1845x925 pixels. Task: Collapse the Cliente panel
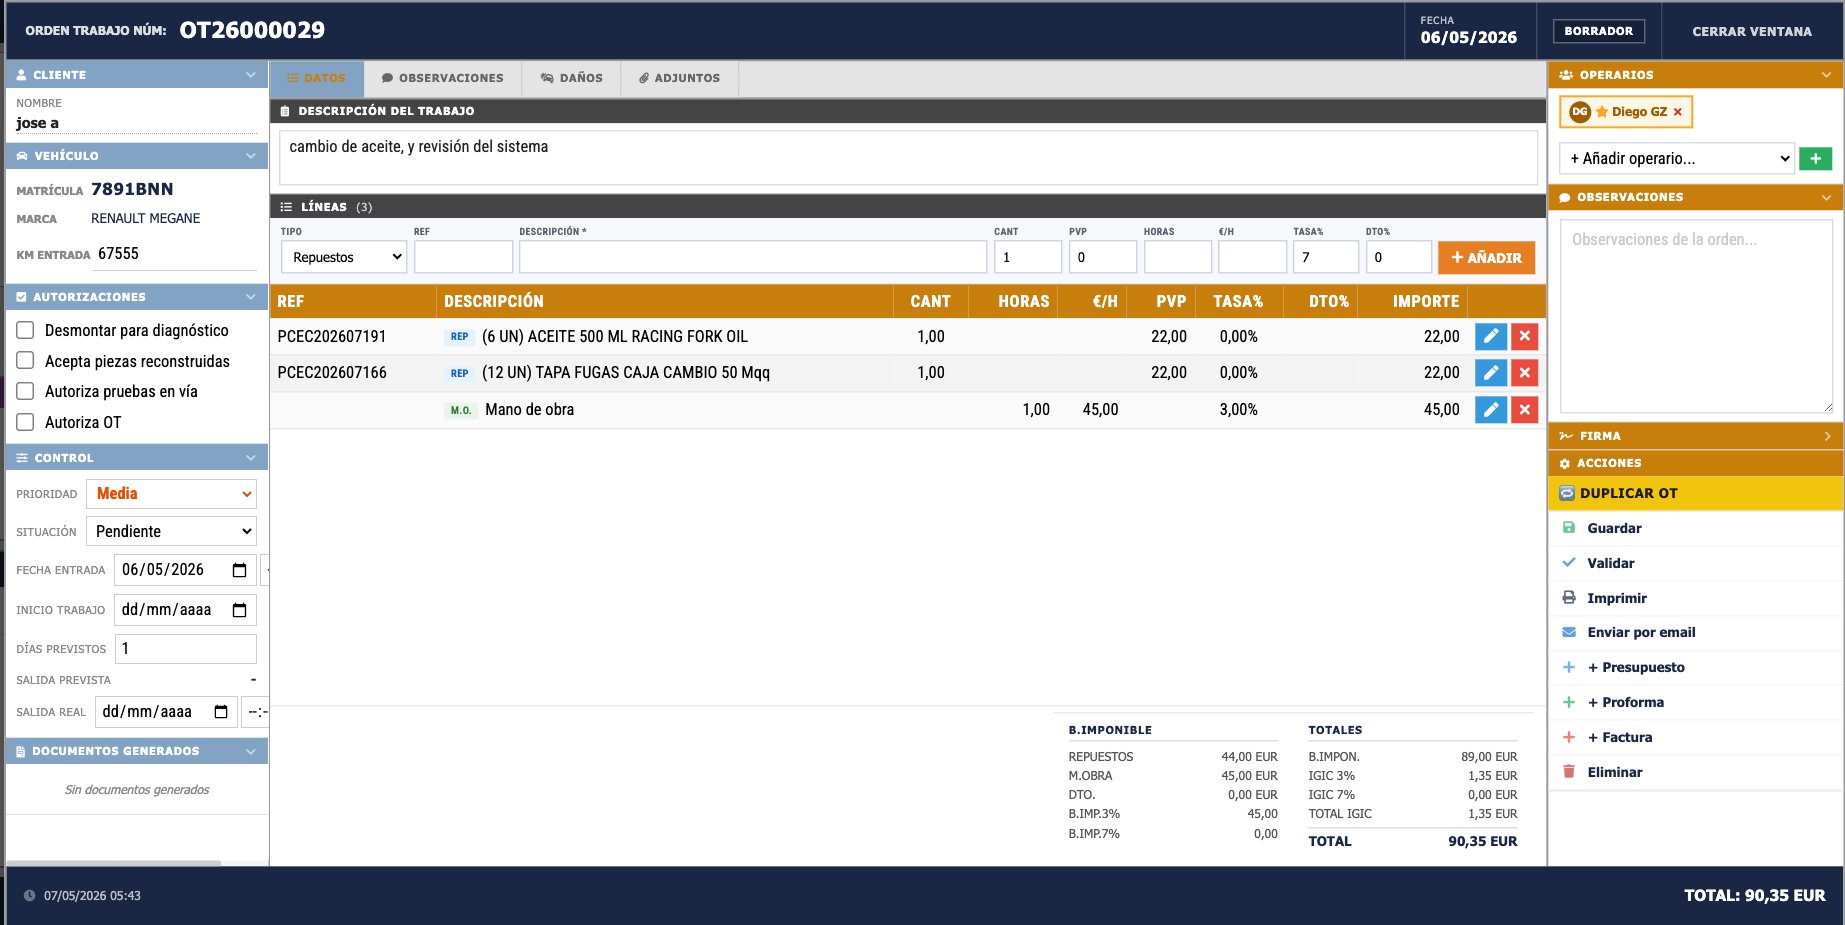250,75
